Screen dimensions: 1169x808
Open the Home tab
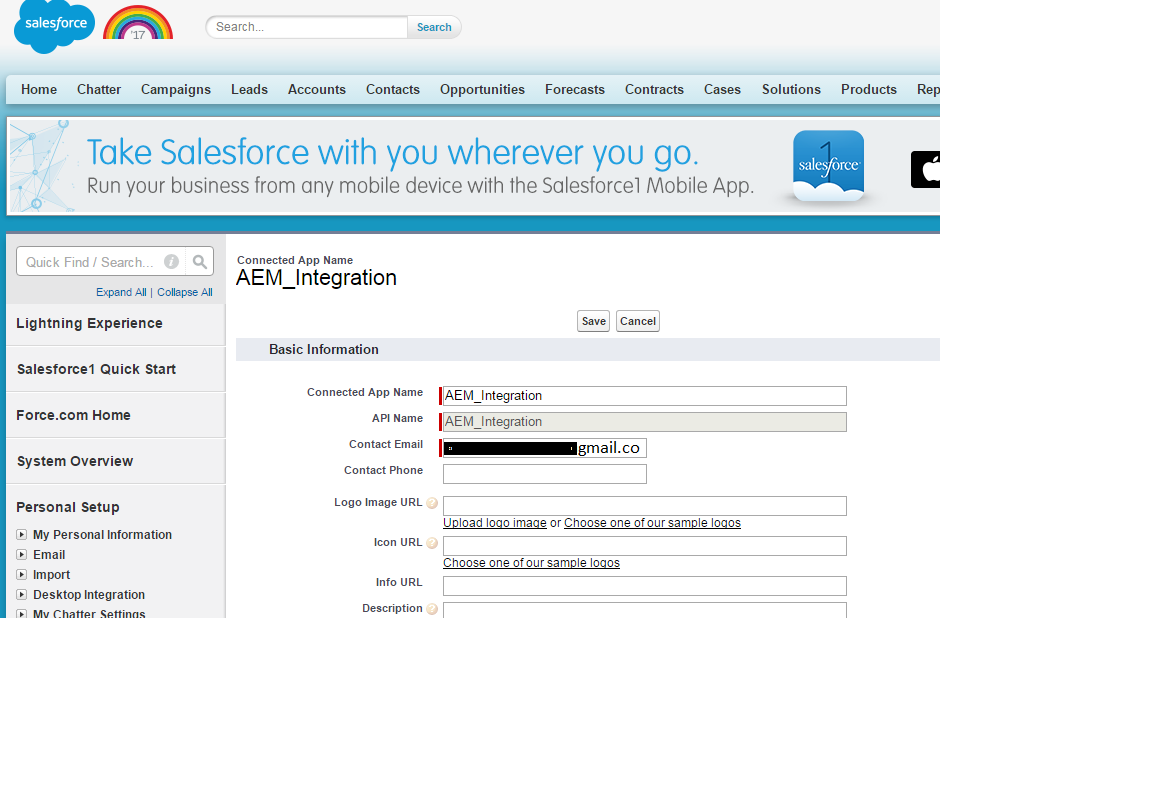[39, 89]
